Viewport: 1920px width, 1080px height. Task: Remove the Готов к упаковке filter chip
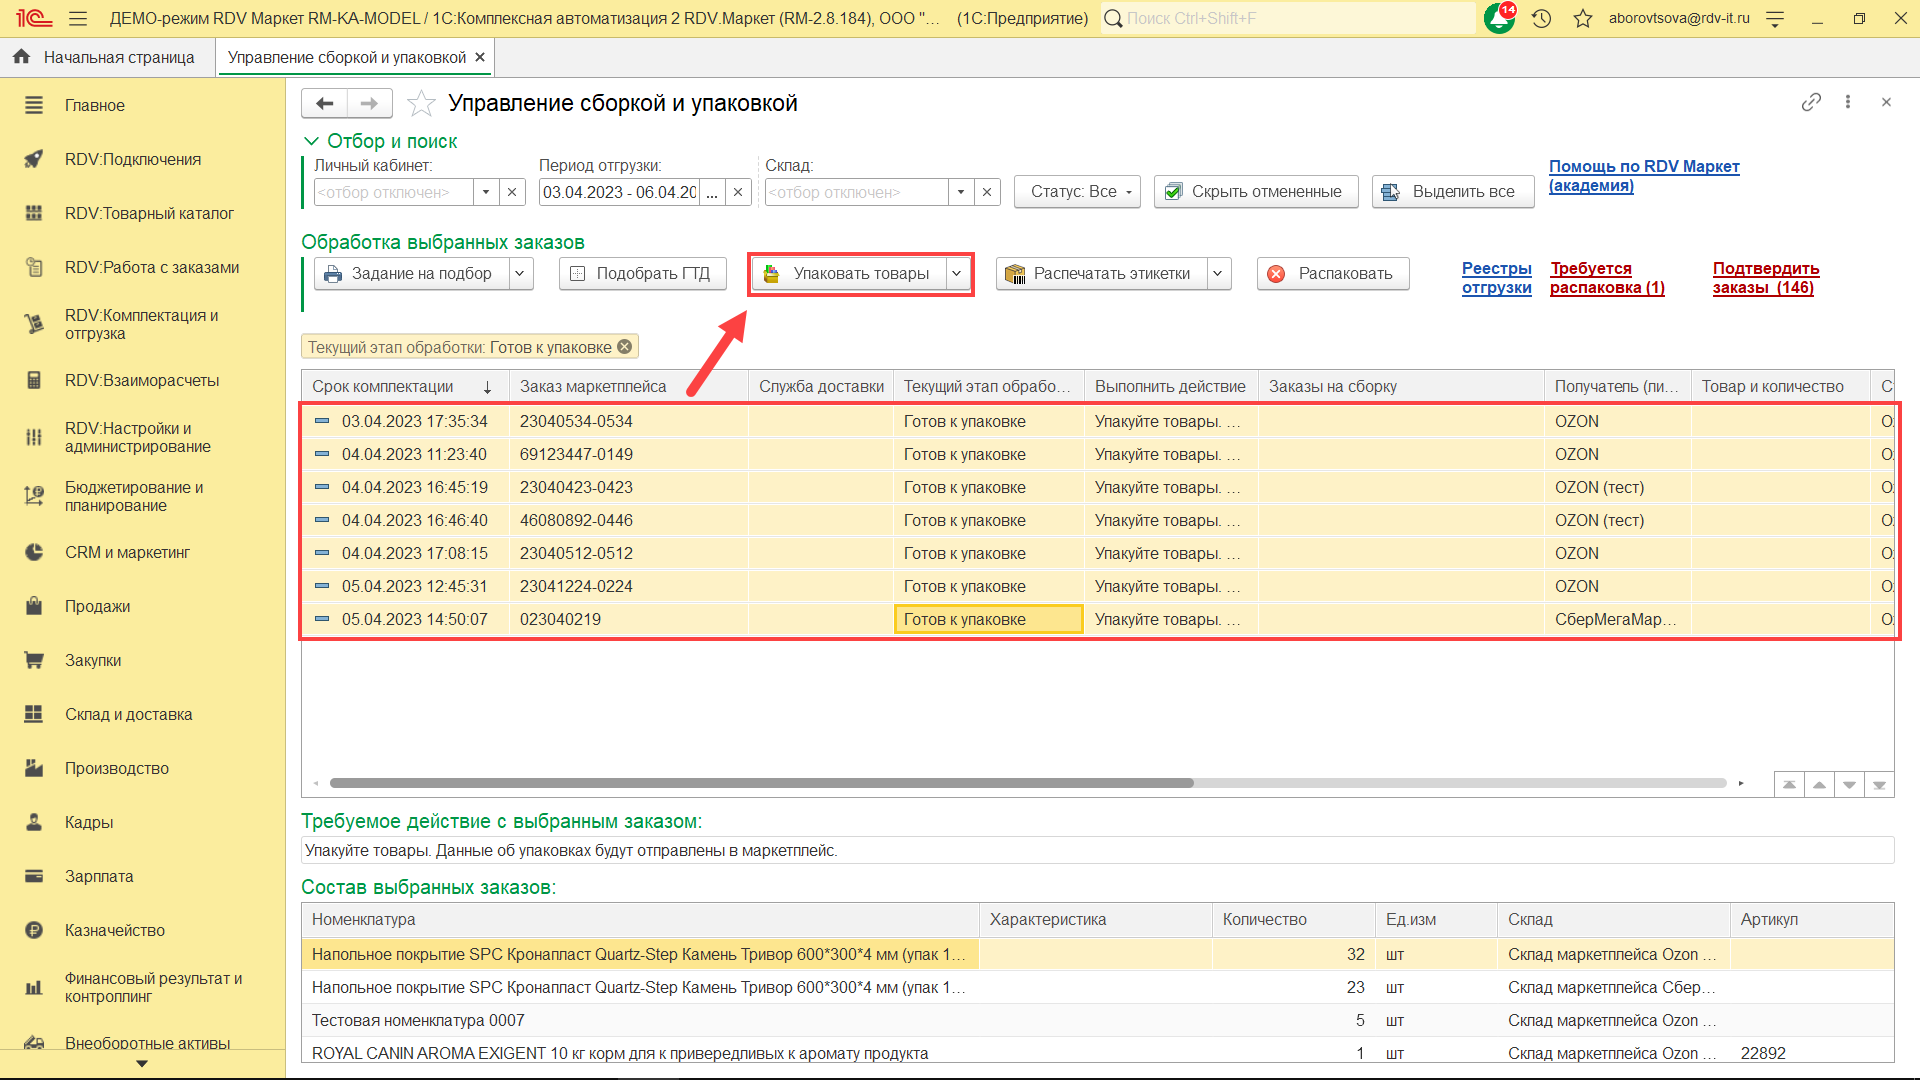click(625, 347)
